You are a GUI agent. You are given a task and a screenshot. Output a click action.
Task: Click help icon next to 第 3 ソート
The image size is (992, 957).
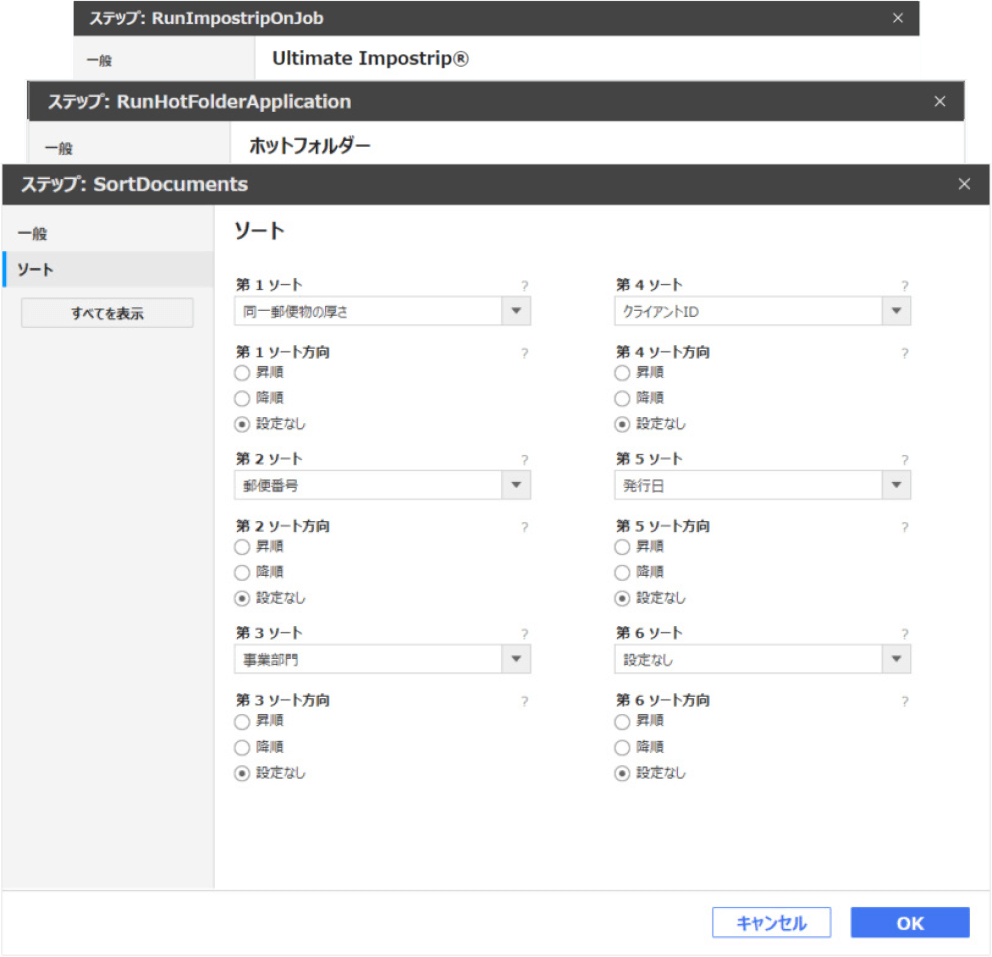coord(524,634)
